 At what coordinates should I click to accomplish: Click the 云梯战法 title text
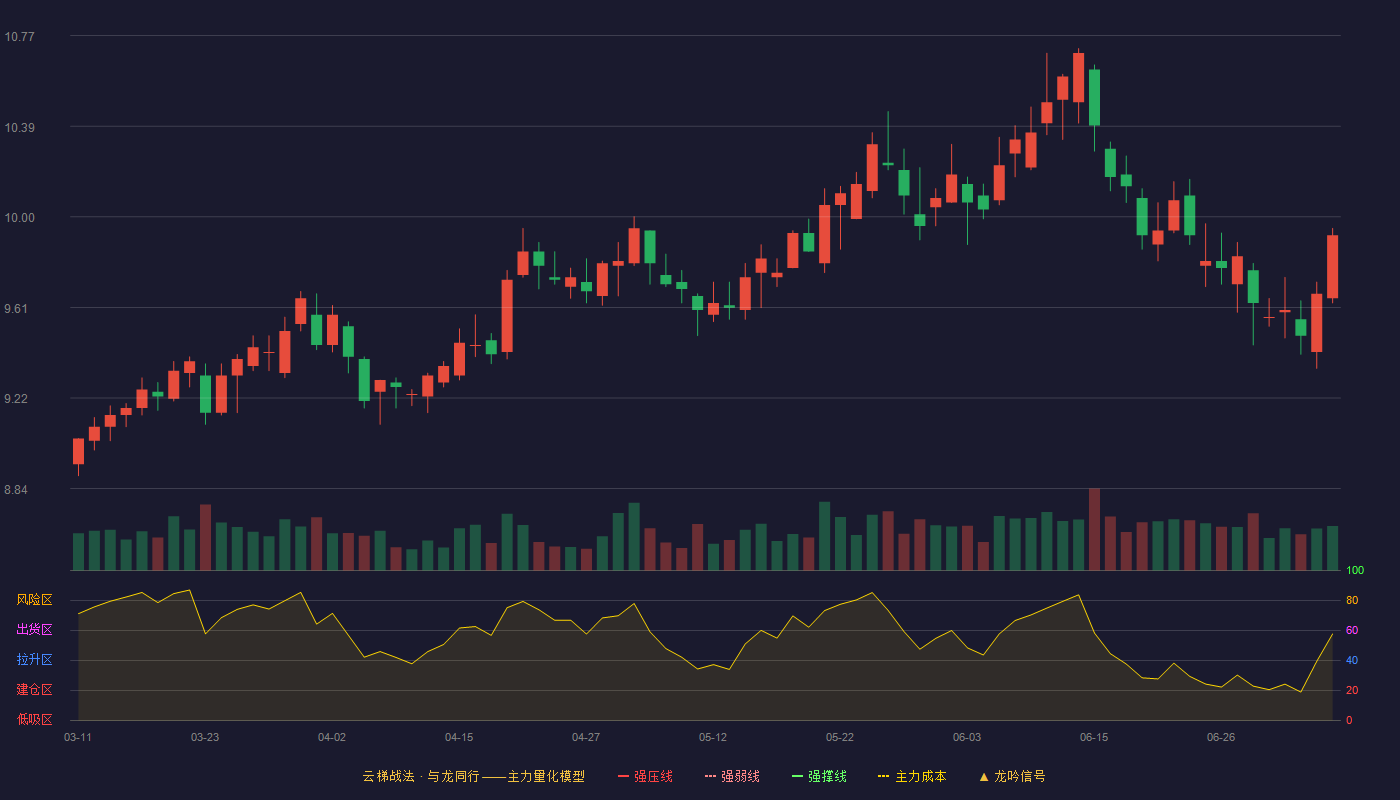click(388, 776)
